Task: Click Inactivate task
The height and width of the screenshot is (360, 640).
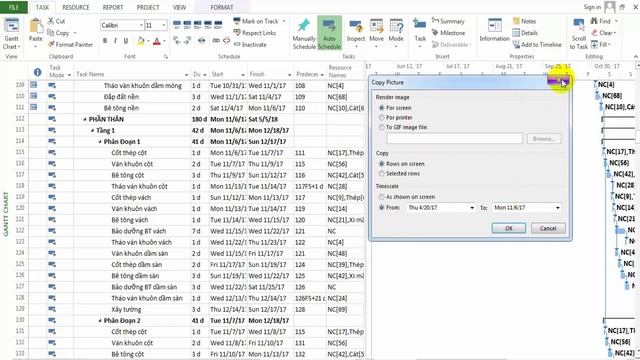Action: pyautogui.click(x=250, y=44)
